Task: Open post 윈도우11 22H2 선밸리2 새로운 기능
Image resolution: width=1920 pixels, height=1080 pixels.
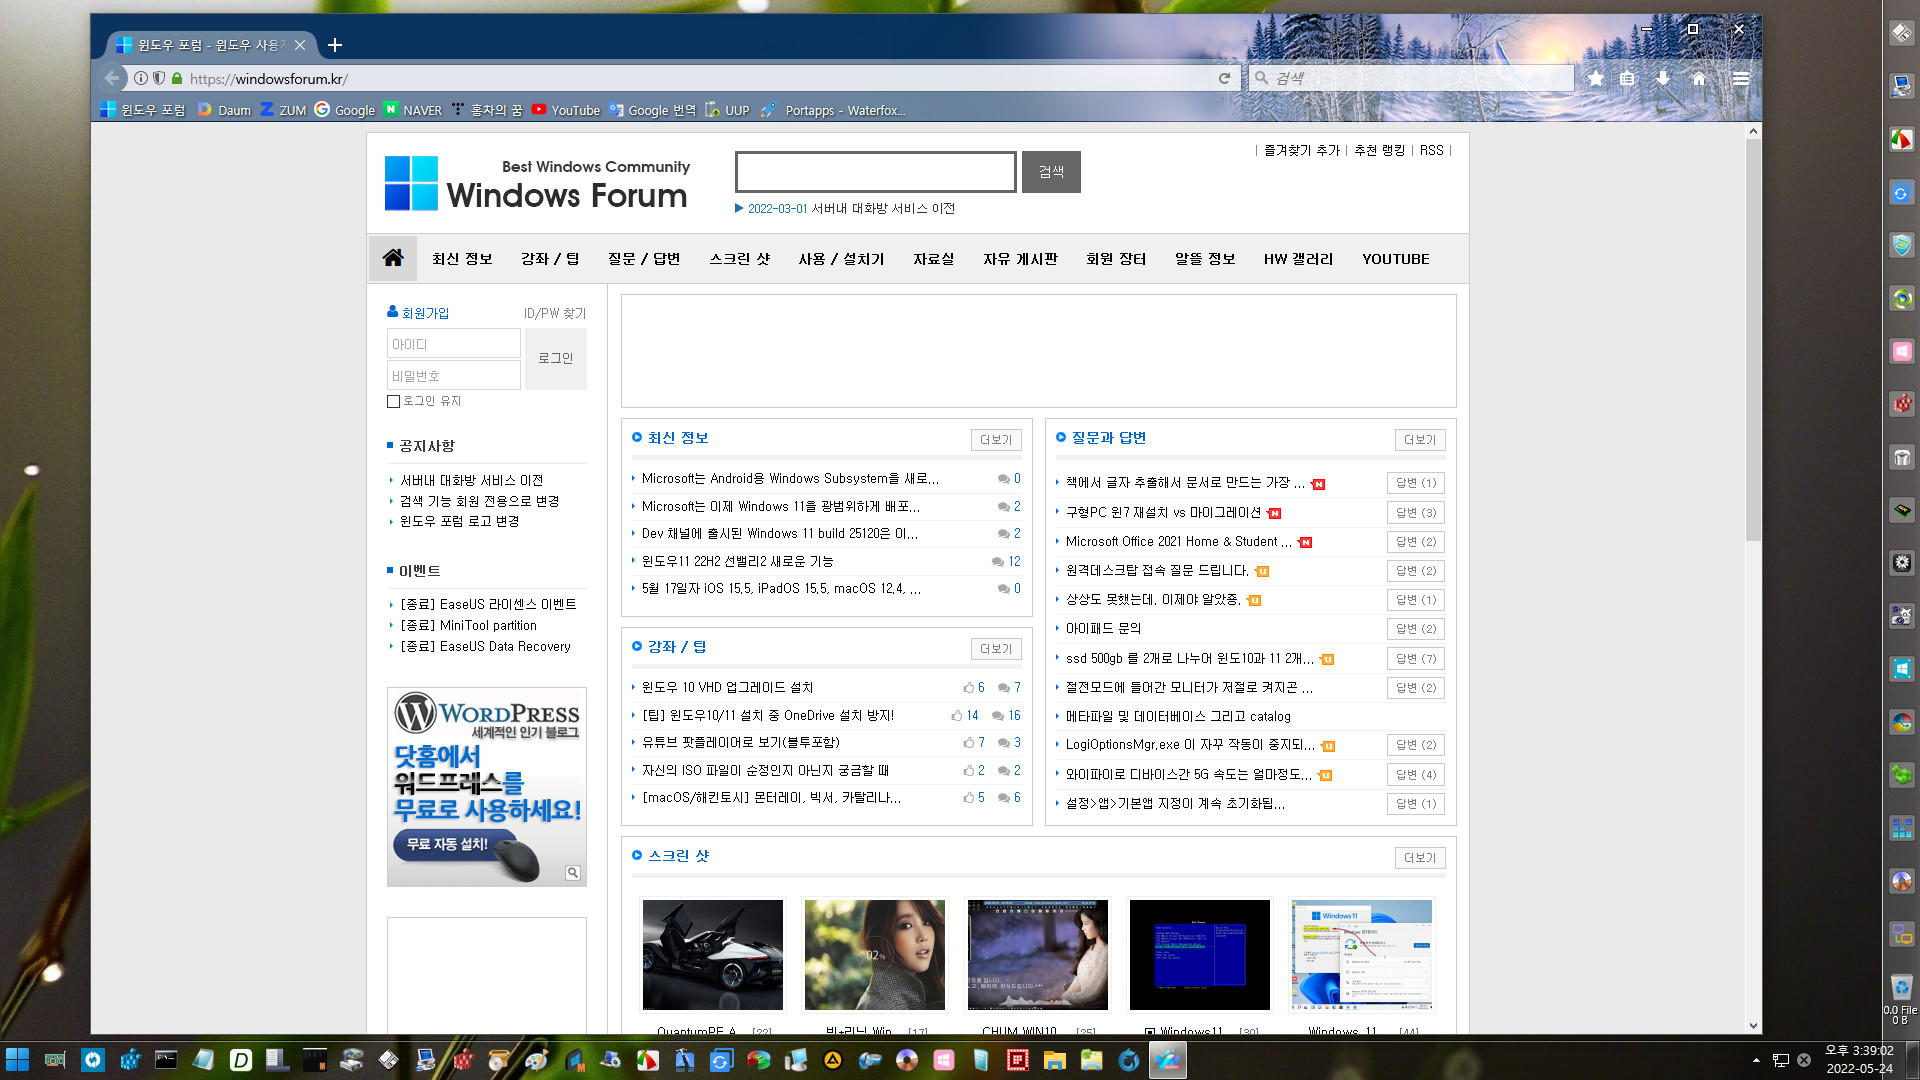Action: click(737, 561)
